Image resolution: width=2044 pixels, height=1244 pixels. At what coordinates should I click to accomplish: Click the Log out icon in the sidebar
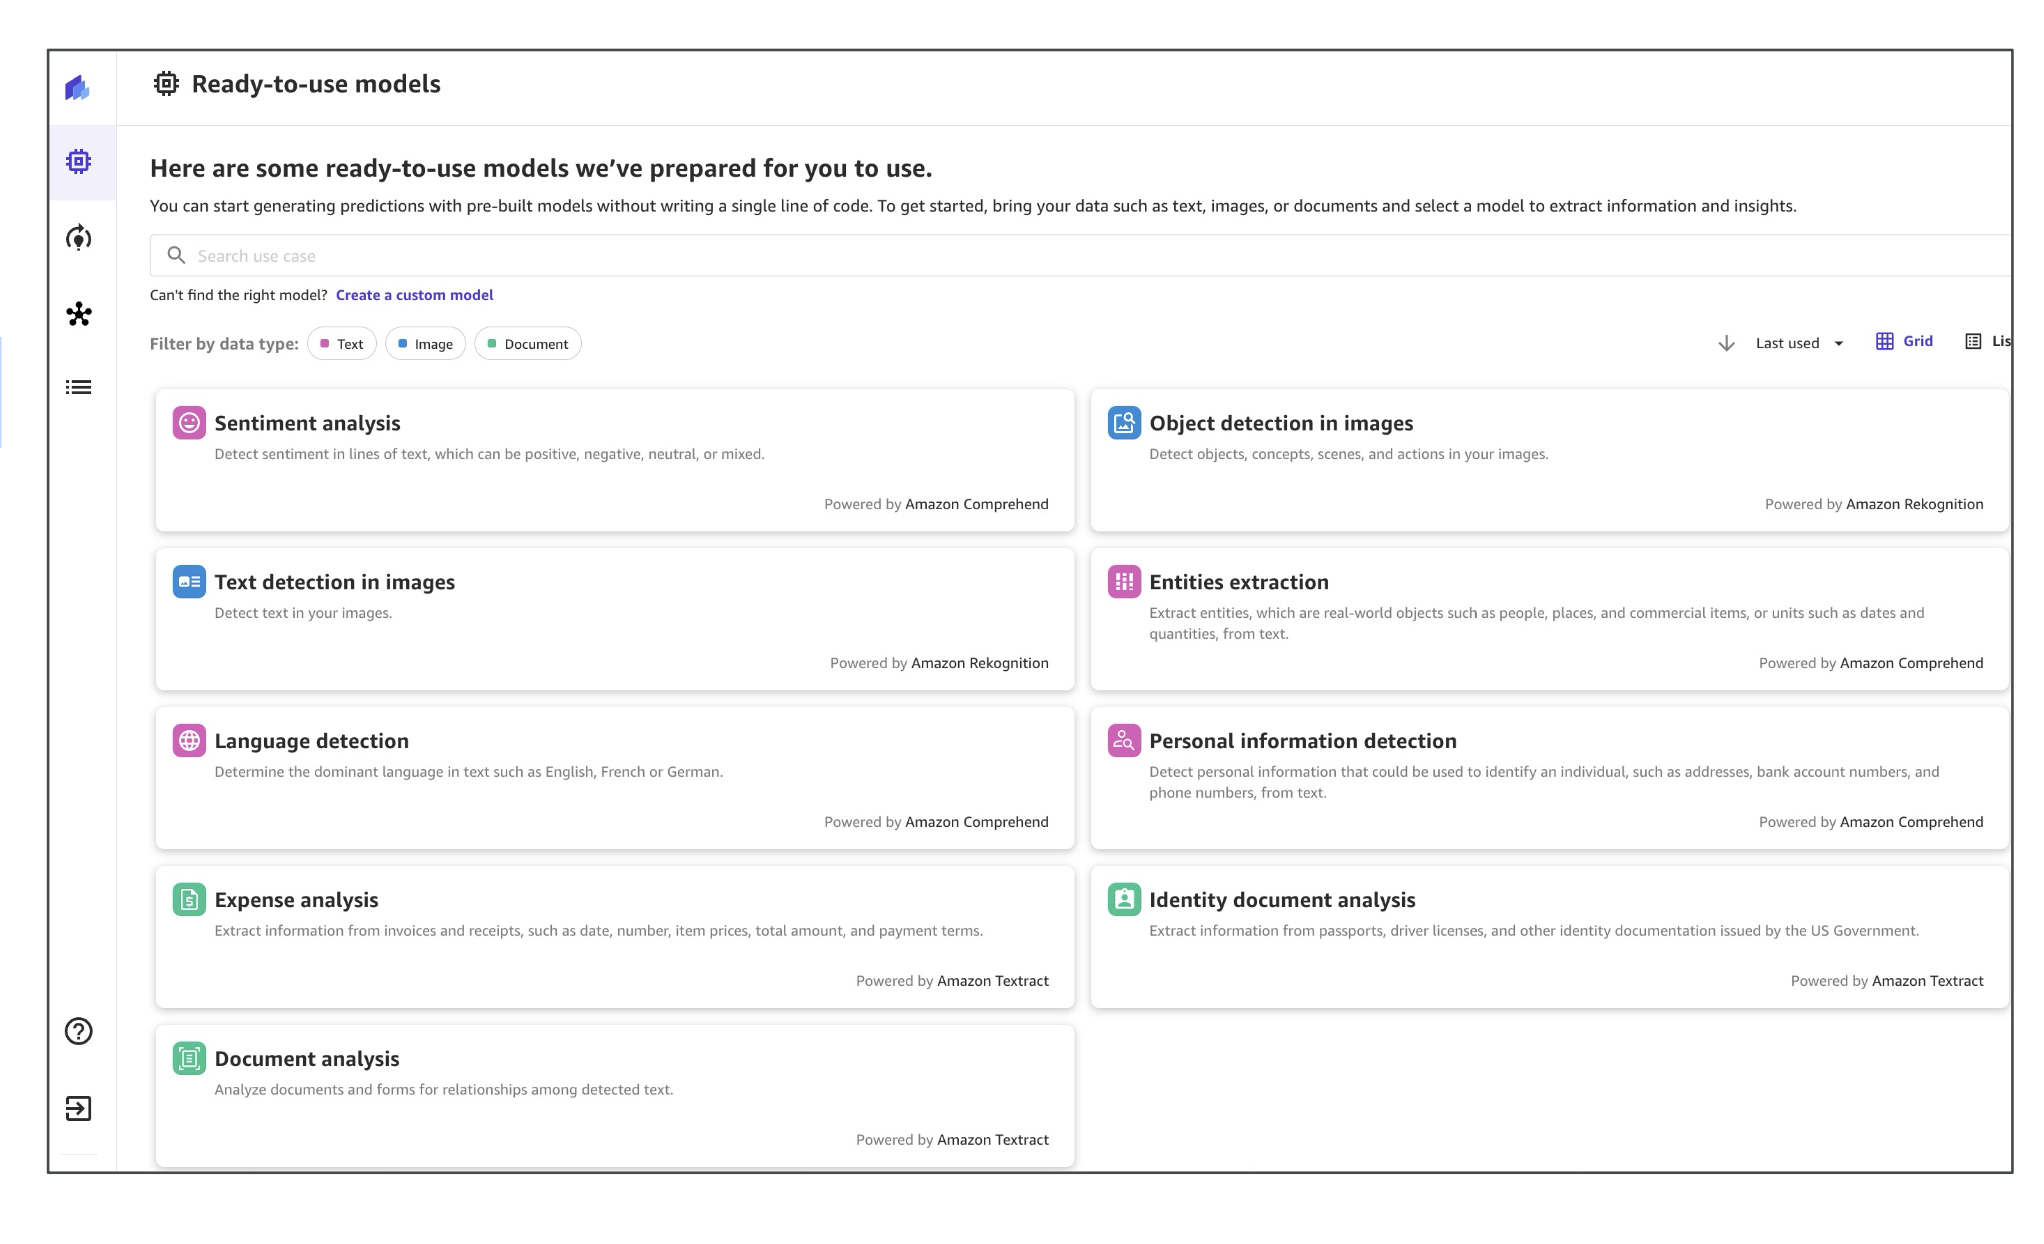click(79, 1108)
